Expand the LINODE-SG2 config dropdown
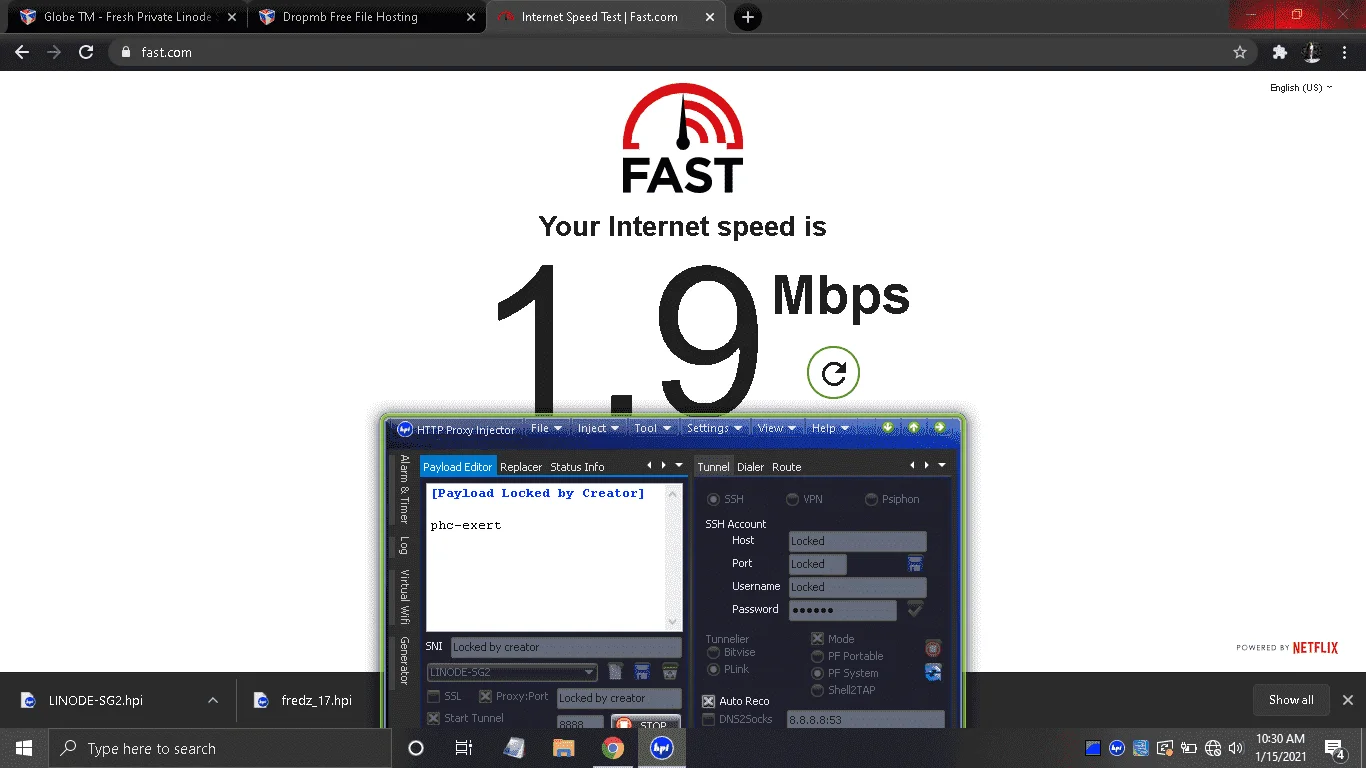The width and height of the screenshot is (1366, 768). point(590,673)
